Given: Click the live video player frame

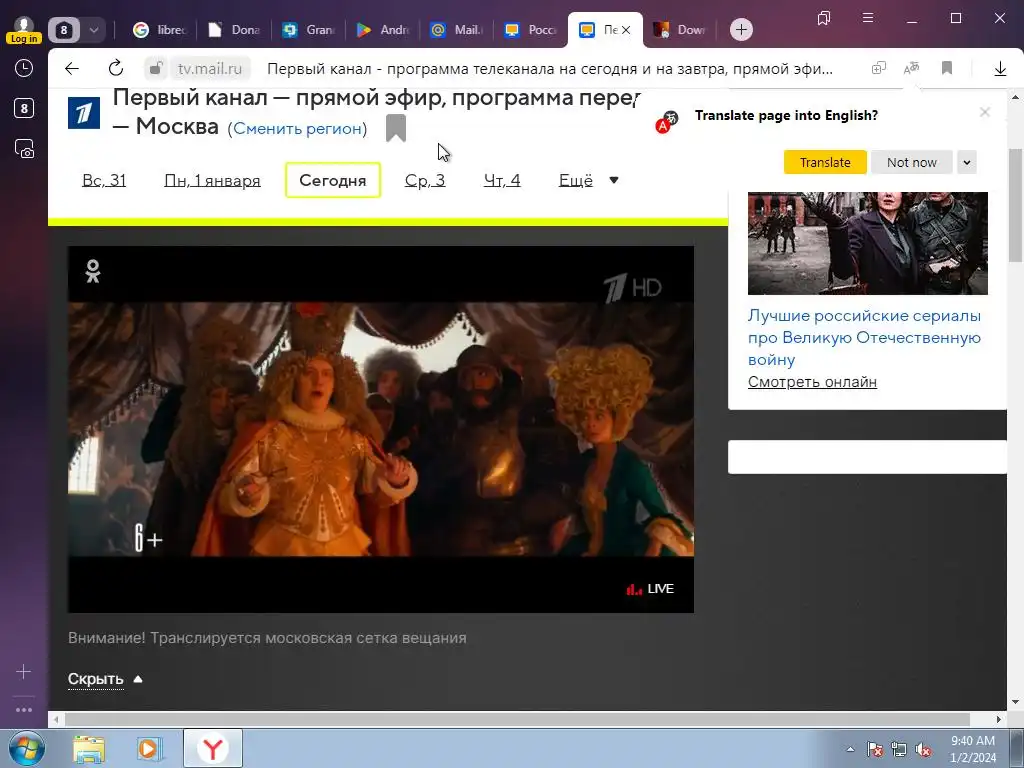Looking at the screenshot, I should point(381,429).
